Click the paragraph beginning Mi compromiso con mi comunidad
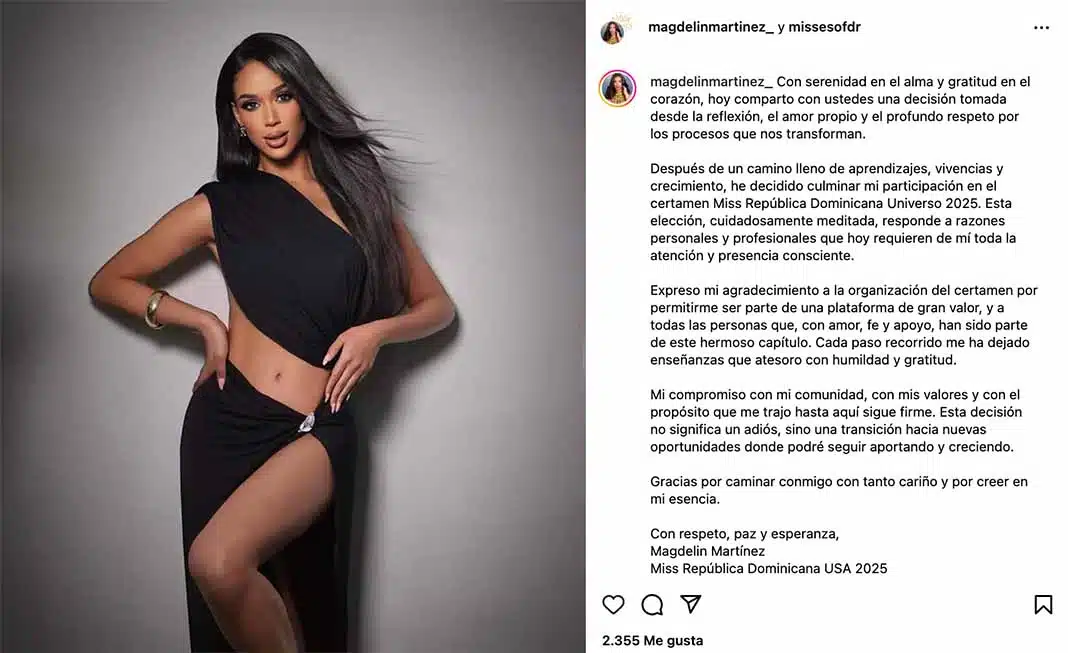 836,421
